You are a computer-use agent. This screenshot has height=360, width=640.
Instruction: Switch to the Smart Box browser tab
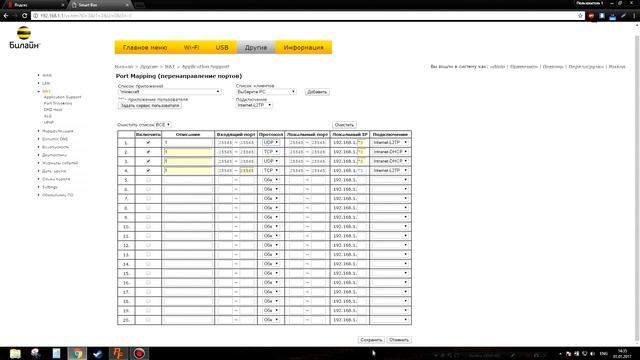(100, 5)
